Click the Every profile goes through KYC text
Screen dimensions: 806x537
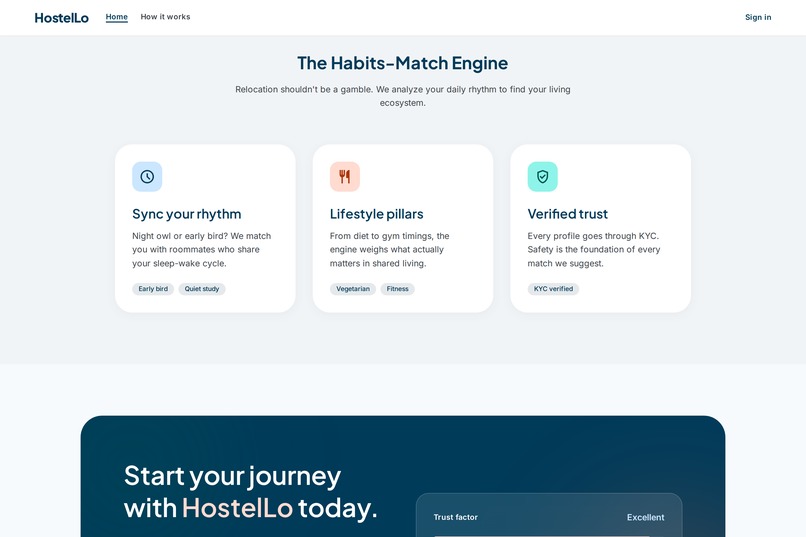tap(594, 250)
